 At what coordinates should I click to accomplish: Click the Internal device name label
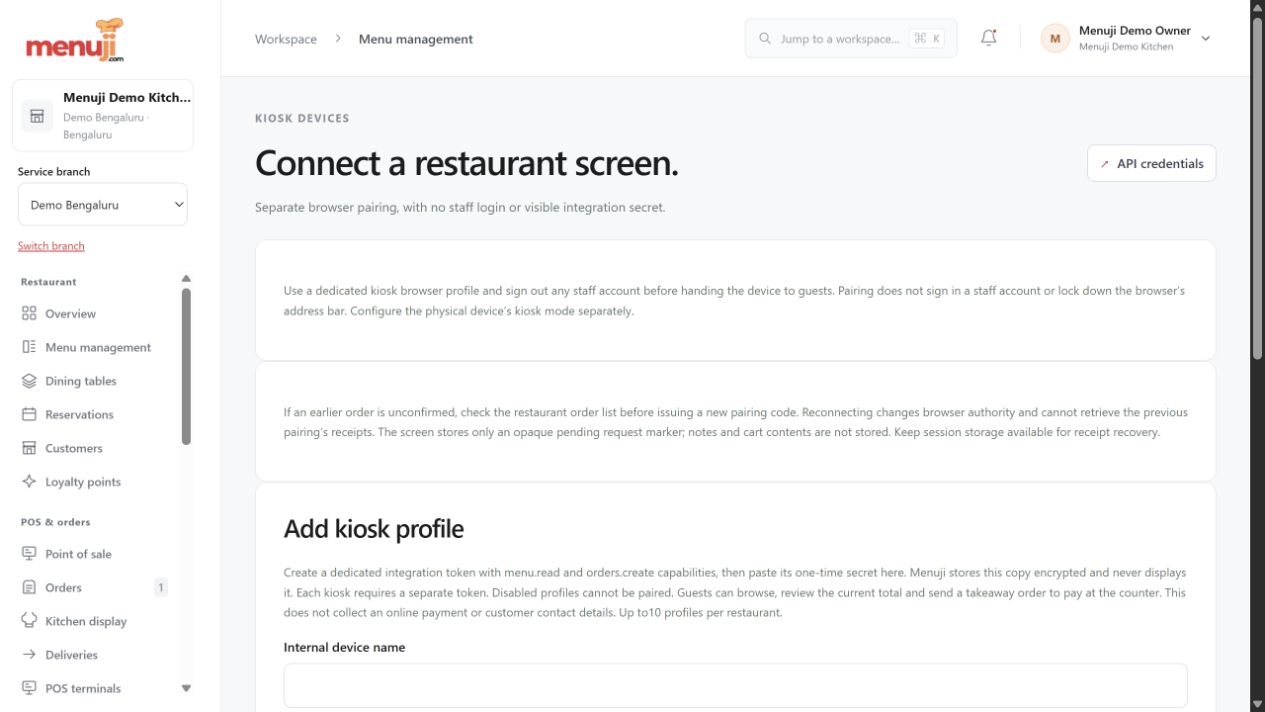[345, 647]
